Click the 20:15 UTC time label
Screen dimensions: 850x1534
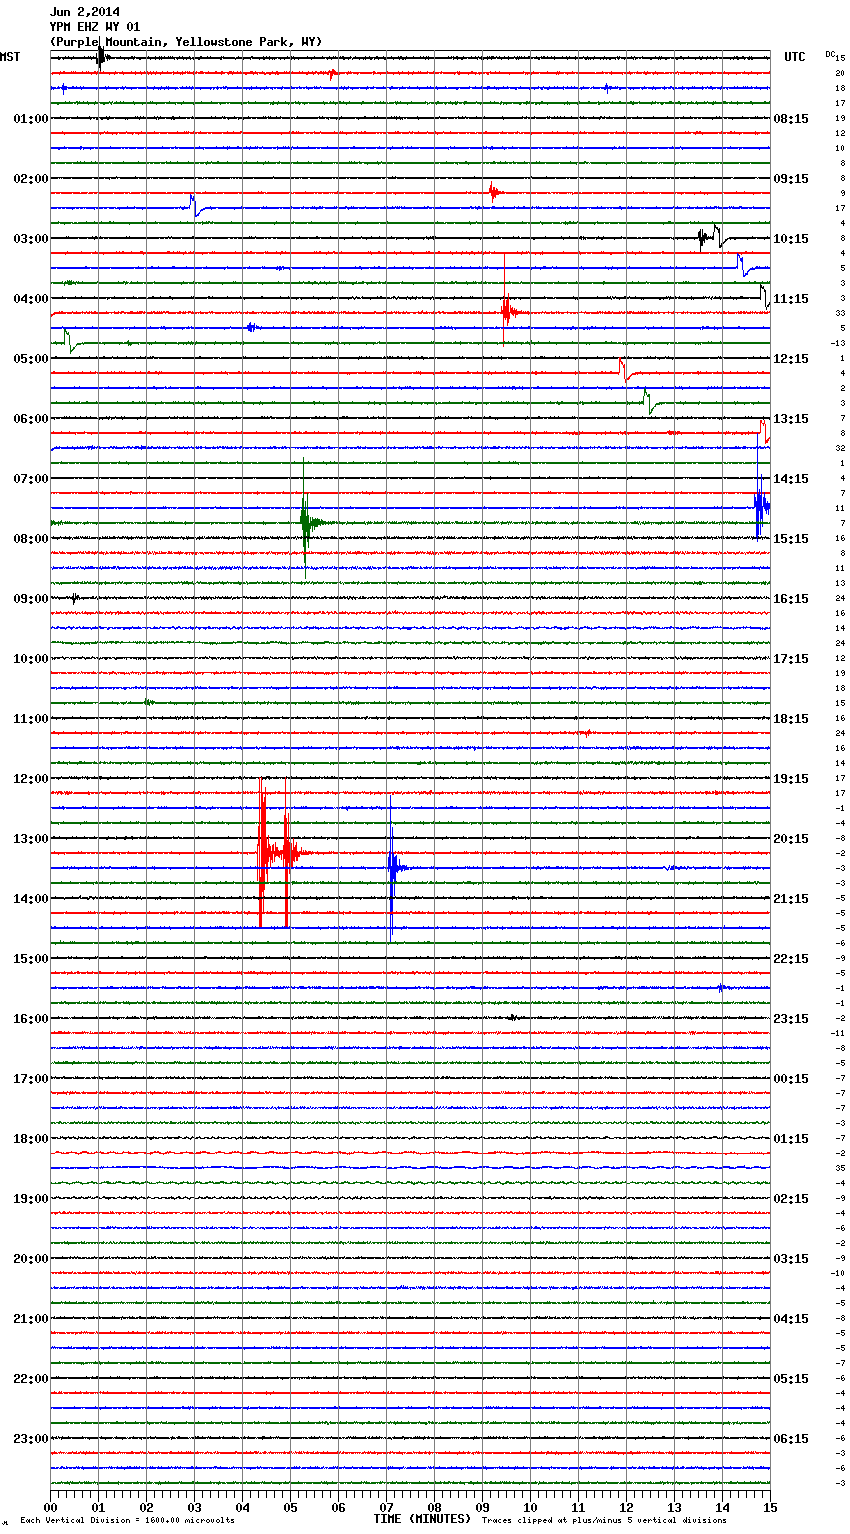click(791, 839)
